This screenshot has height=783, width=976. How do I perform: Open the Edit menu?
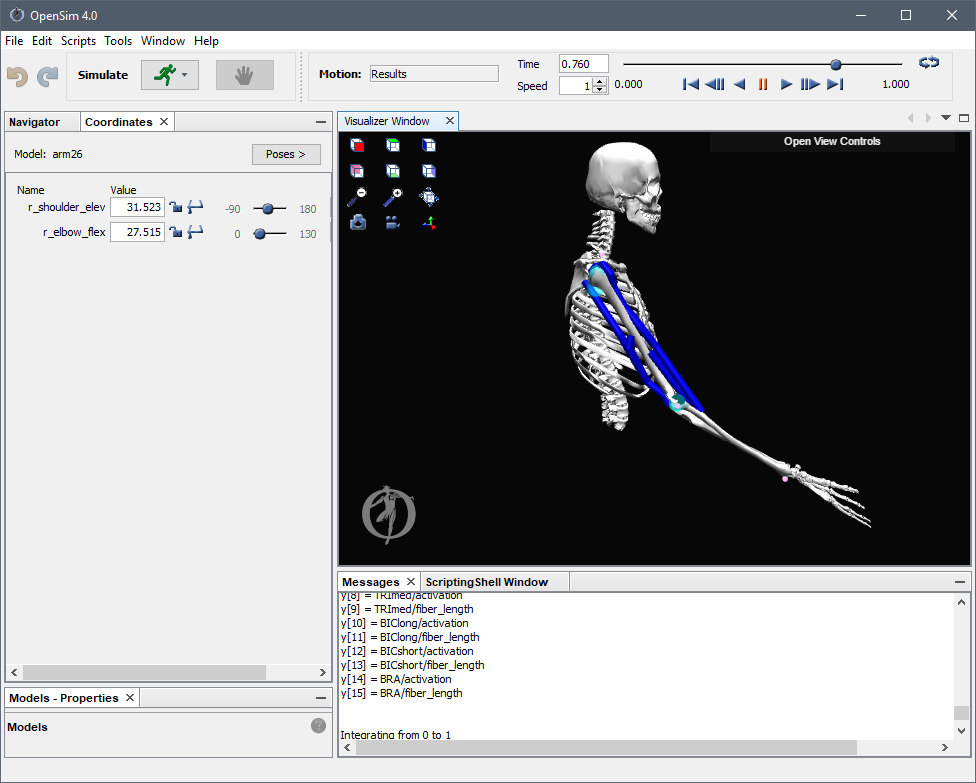click(x=42, y=40)
